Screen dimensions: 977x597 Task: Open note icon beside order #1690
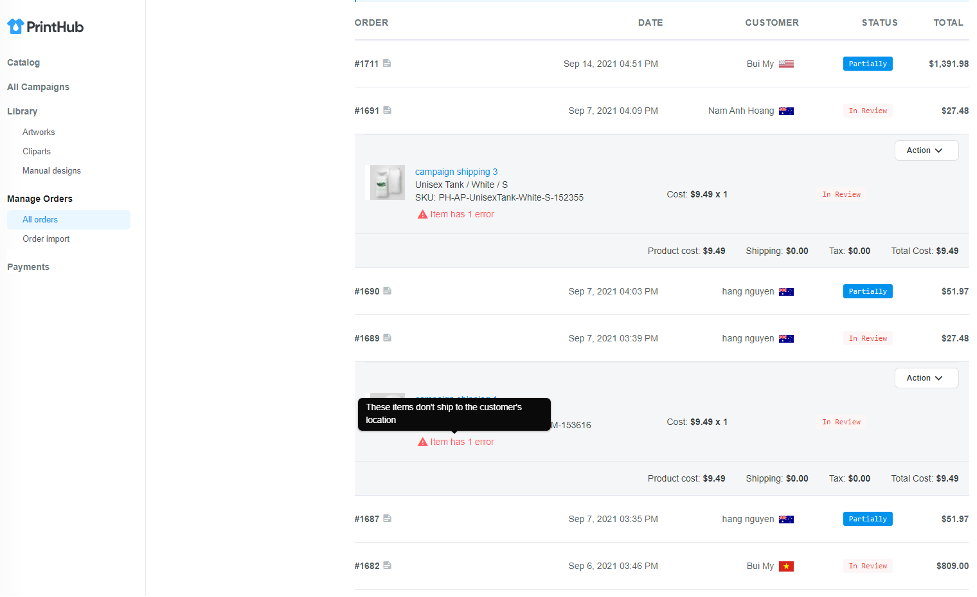387,291
